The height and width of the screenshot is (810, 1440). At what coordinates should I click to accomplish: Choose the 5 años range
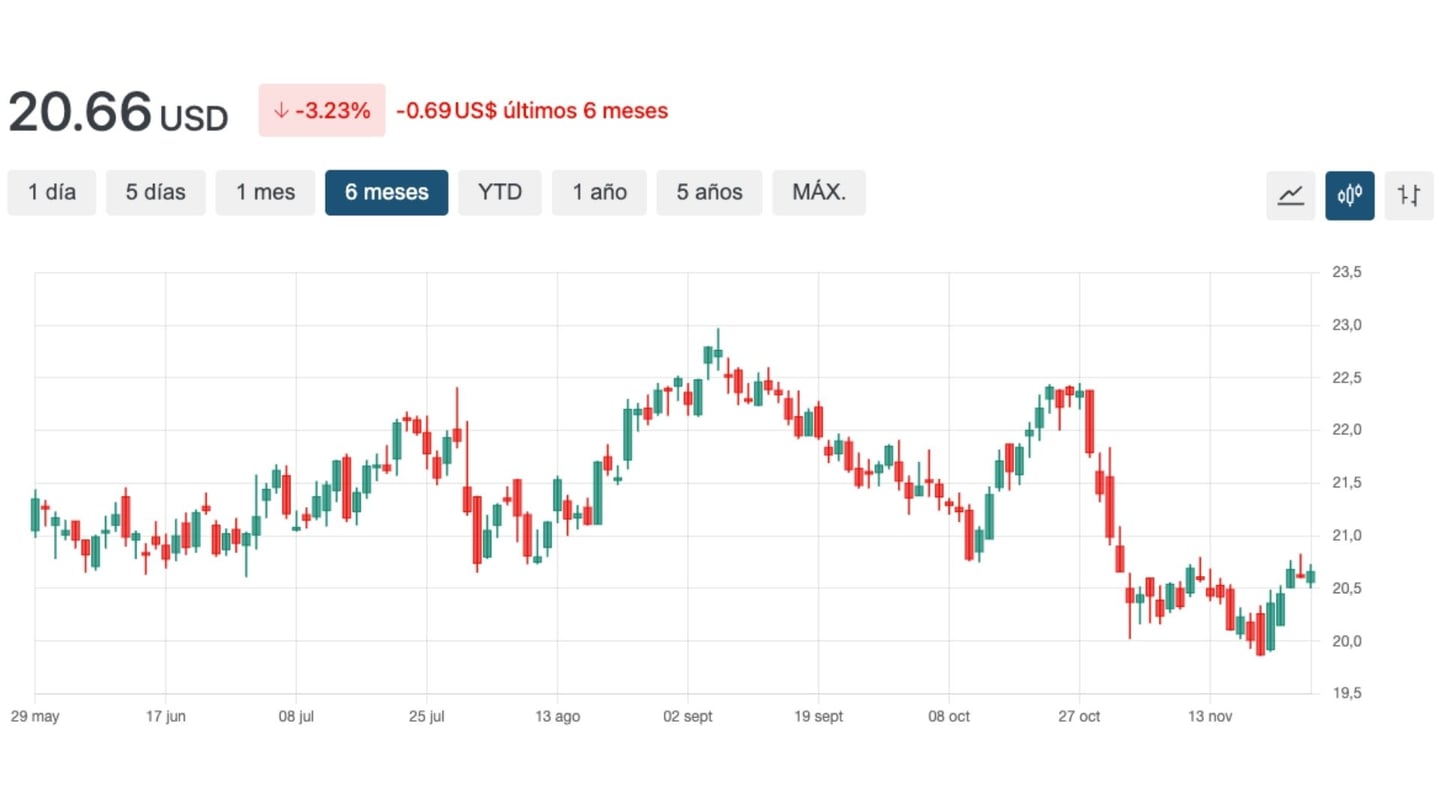pyautogui.click(x=709, y=192)
